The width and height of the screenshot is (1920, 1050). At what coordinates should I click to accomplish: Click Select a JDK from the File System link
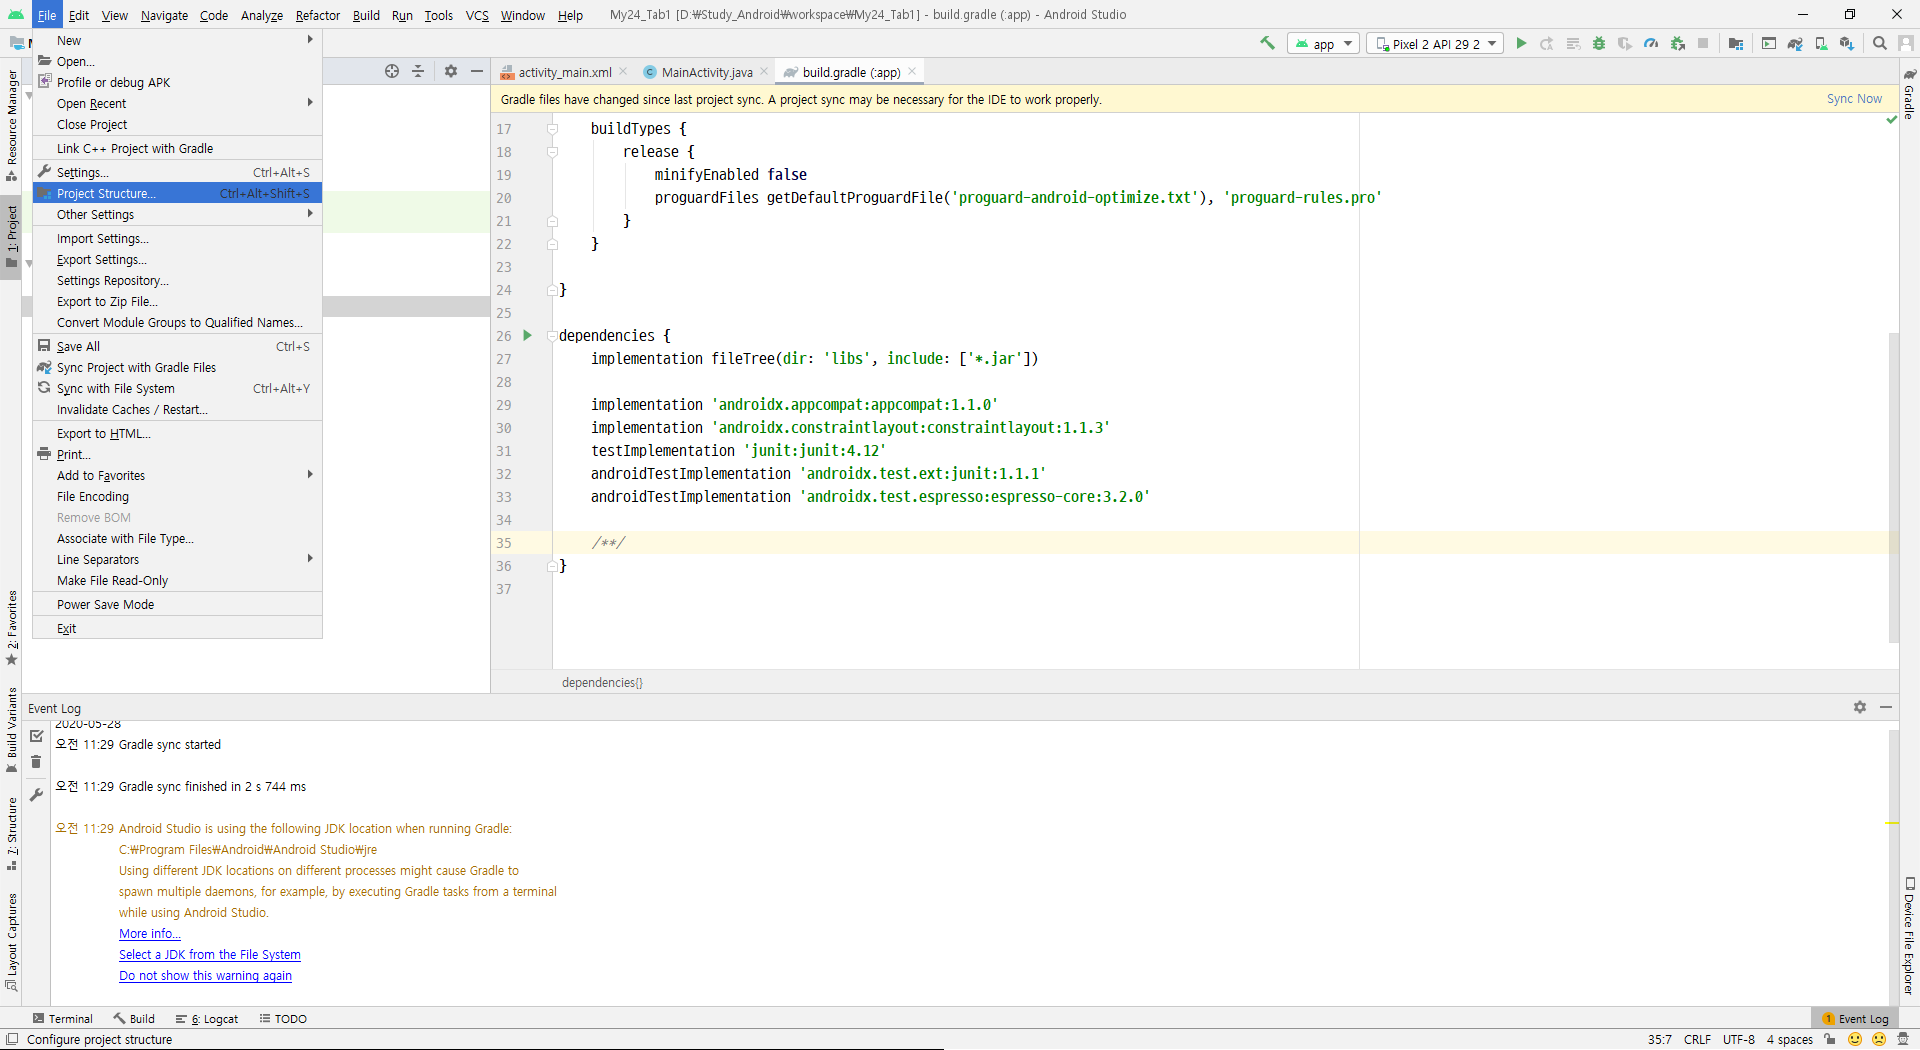point(210,955)
